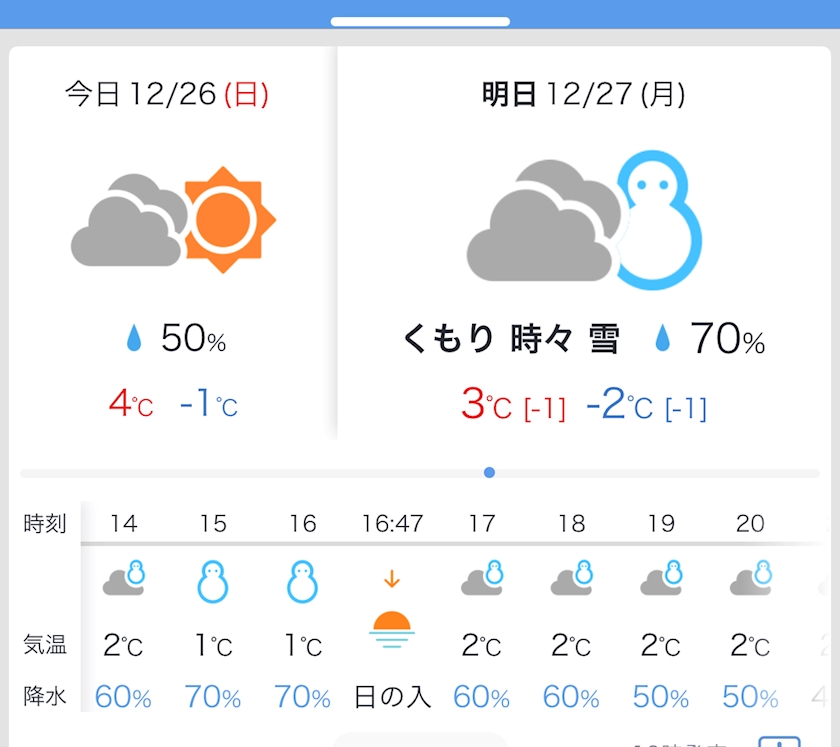Tap tomorrow's 70% raindrop icon
Image resolution: width=840 pixels, height=747 pixels.
(x=662, y=340)
